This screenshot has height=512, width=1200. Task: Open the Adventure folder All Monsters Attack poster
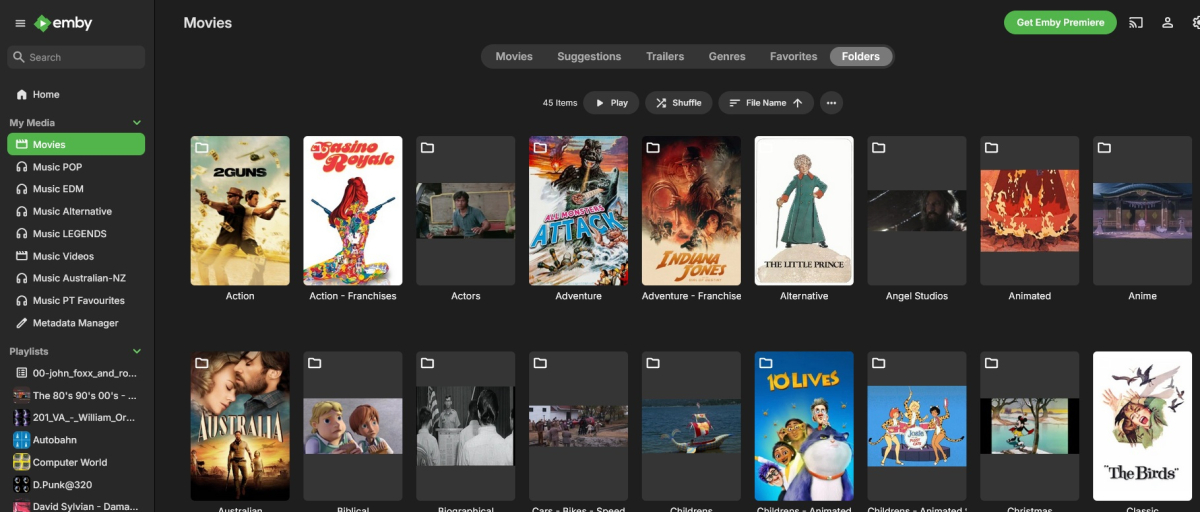point(578,211)
